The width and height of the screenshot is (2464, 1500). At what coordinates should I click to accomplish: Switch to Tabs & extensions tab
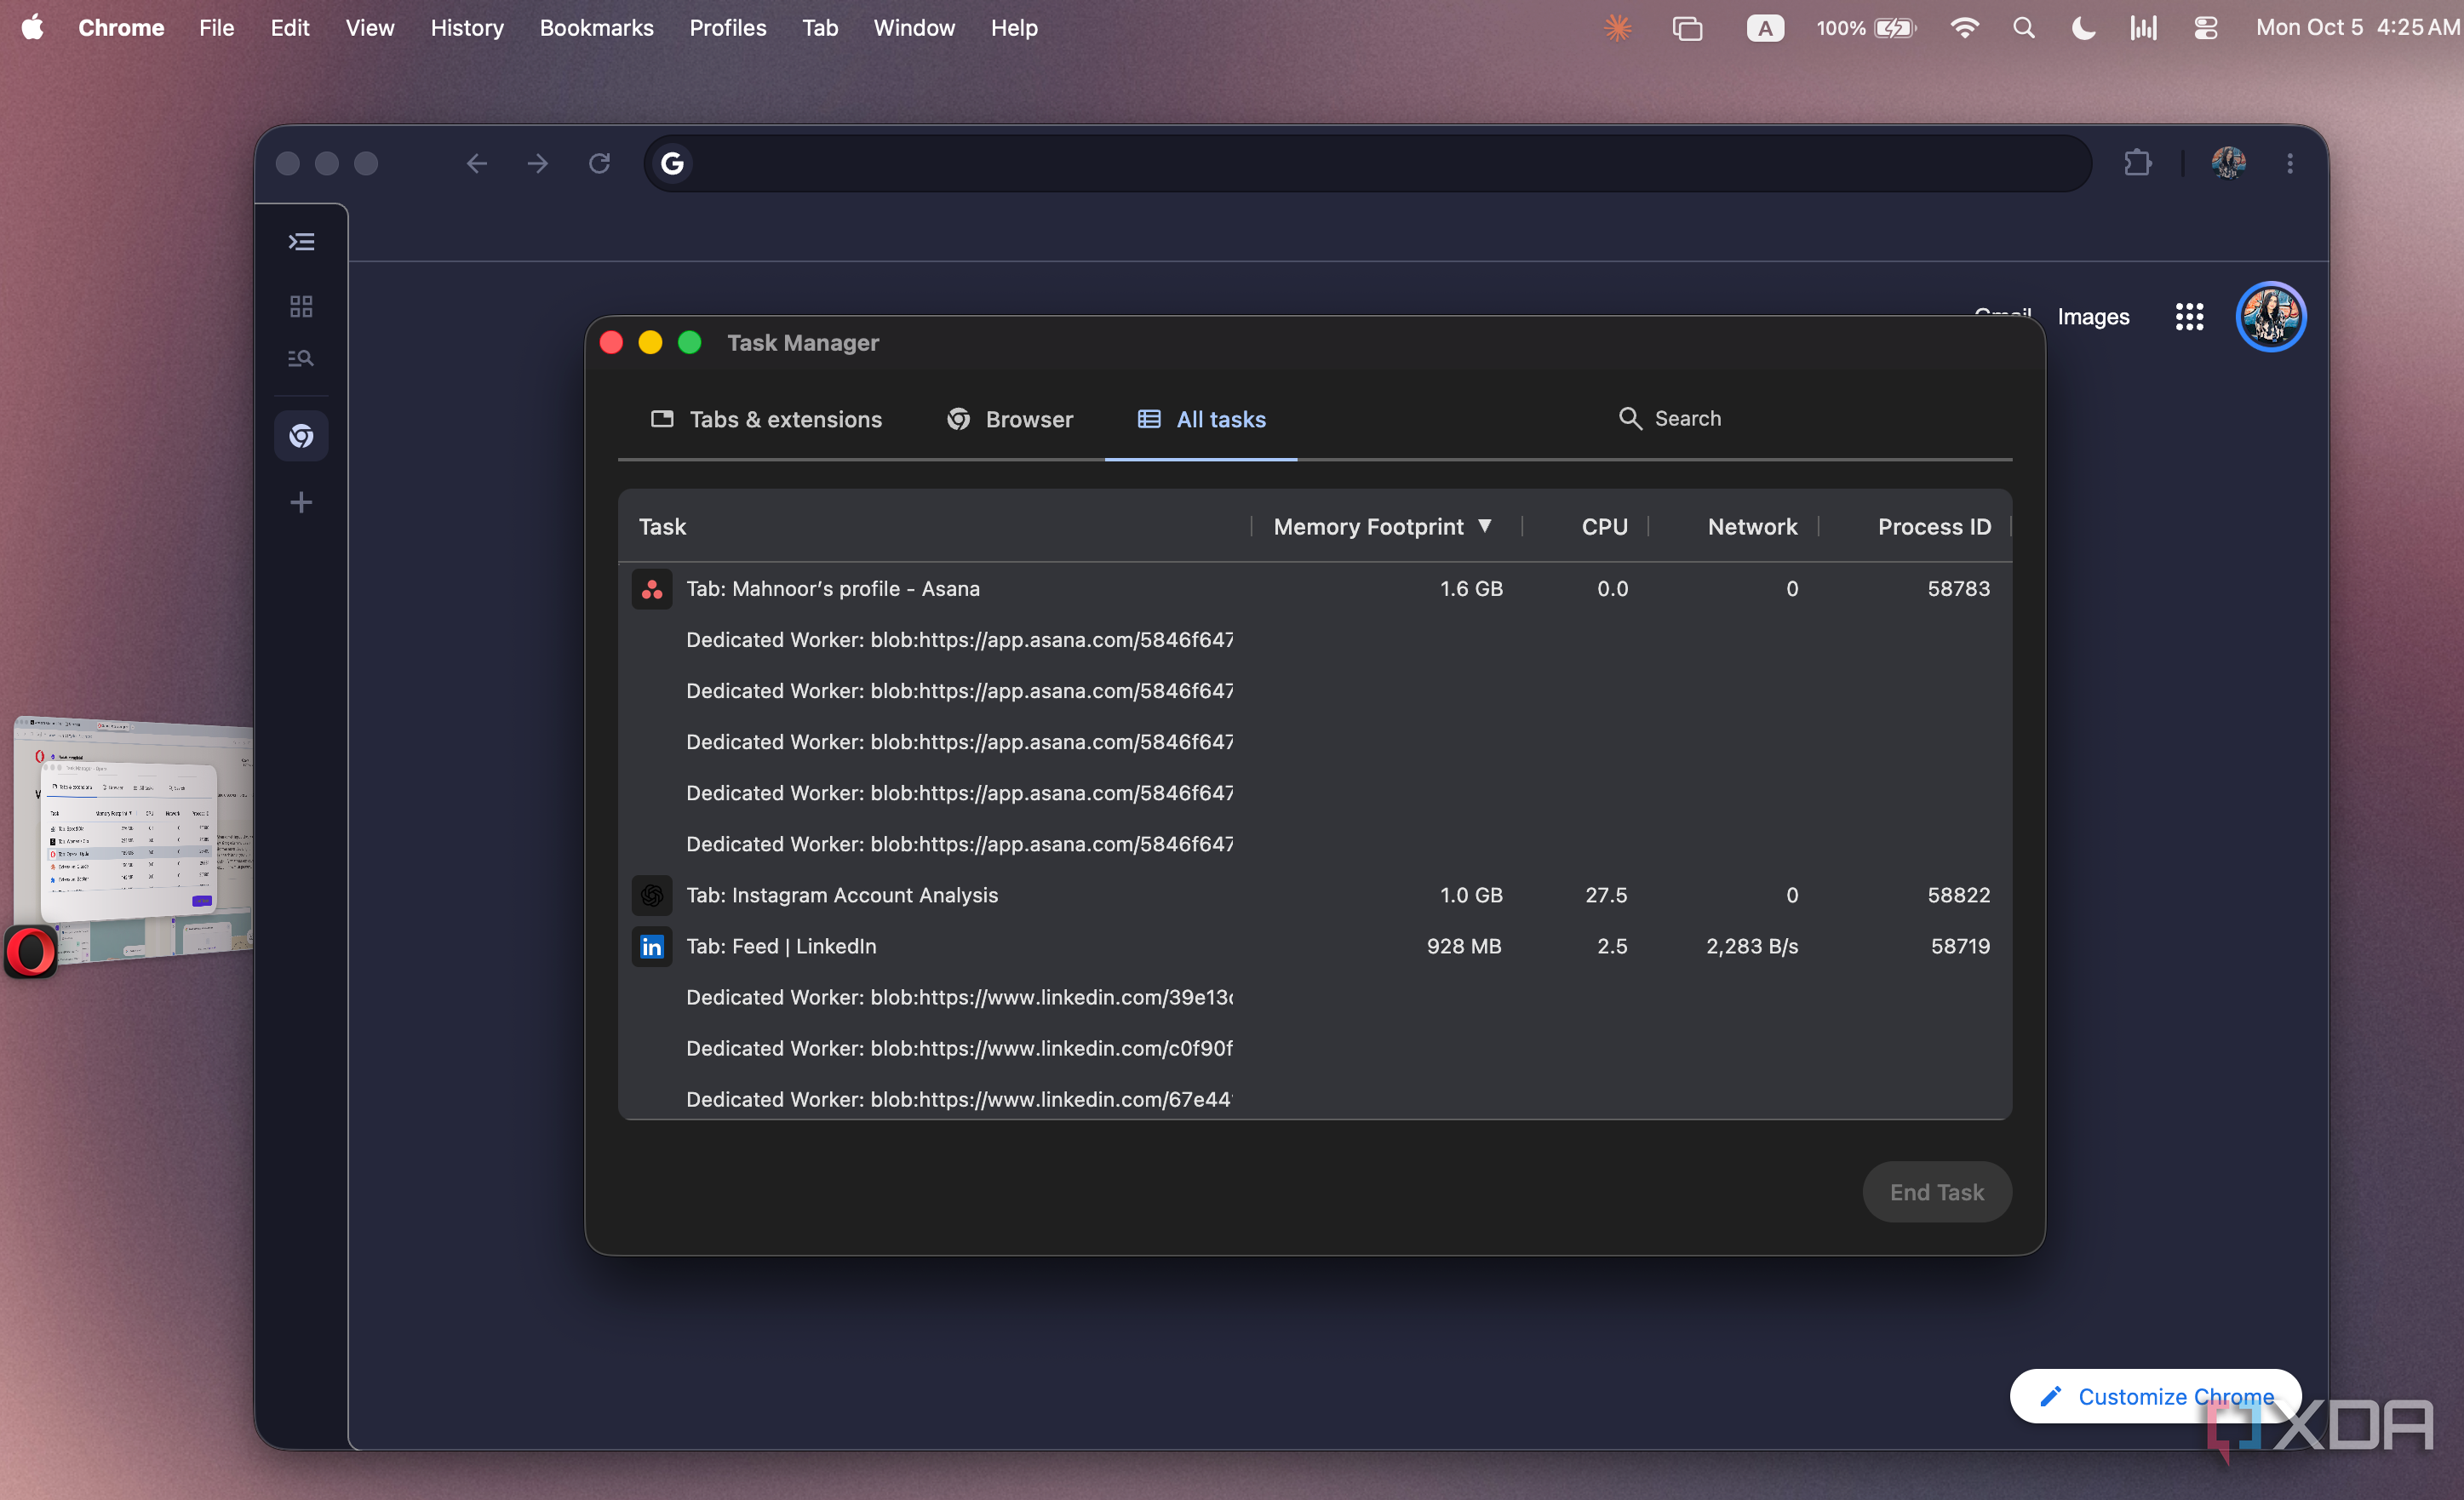[766, 419]
